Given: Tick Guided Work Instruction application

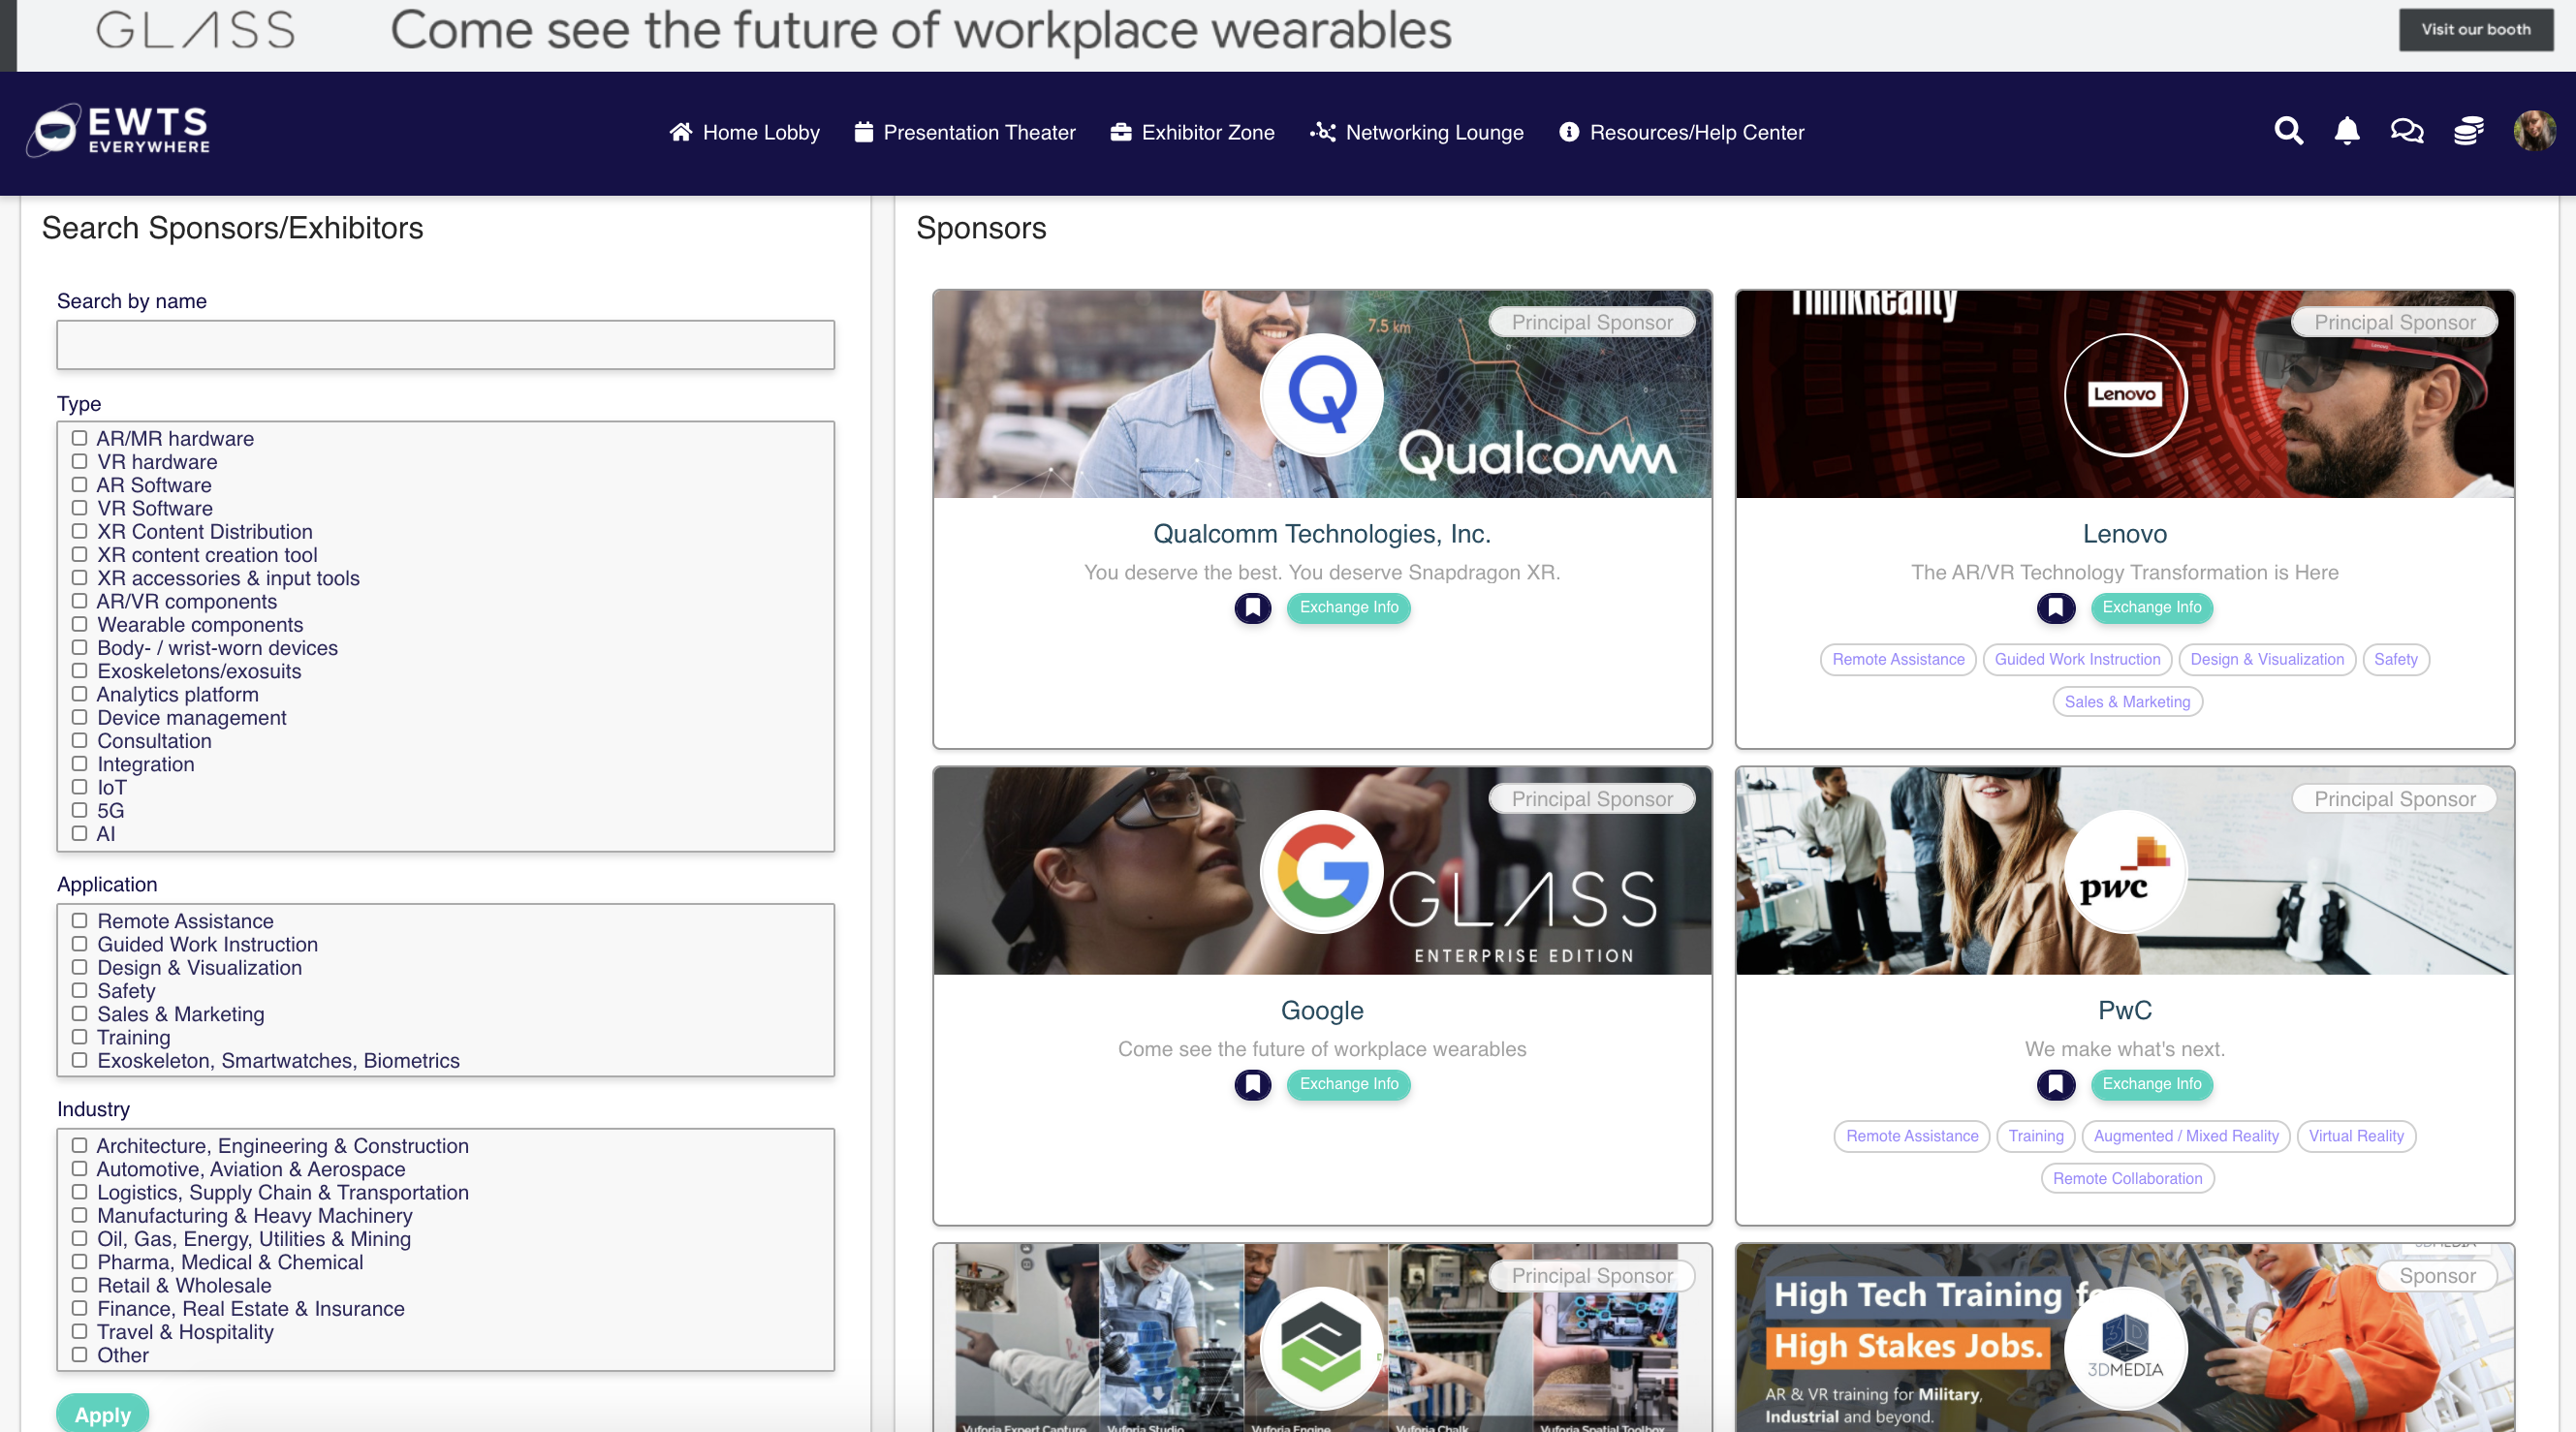Looking at the screenshot, I should (x=80, y=943).
